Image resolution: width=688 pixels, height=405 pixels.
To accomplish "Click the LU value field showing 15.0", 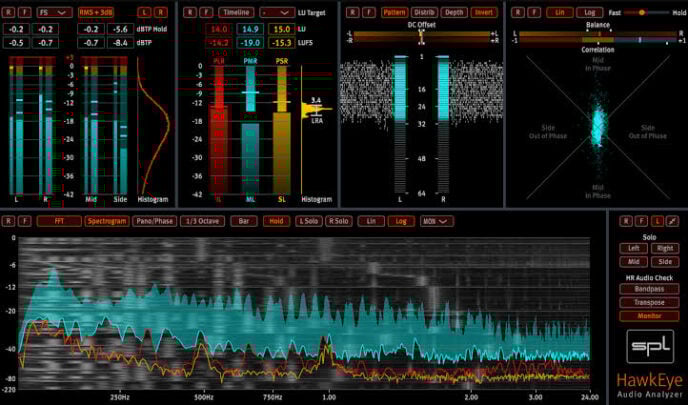I will pyautogui.click(x=282, y=30).
